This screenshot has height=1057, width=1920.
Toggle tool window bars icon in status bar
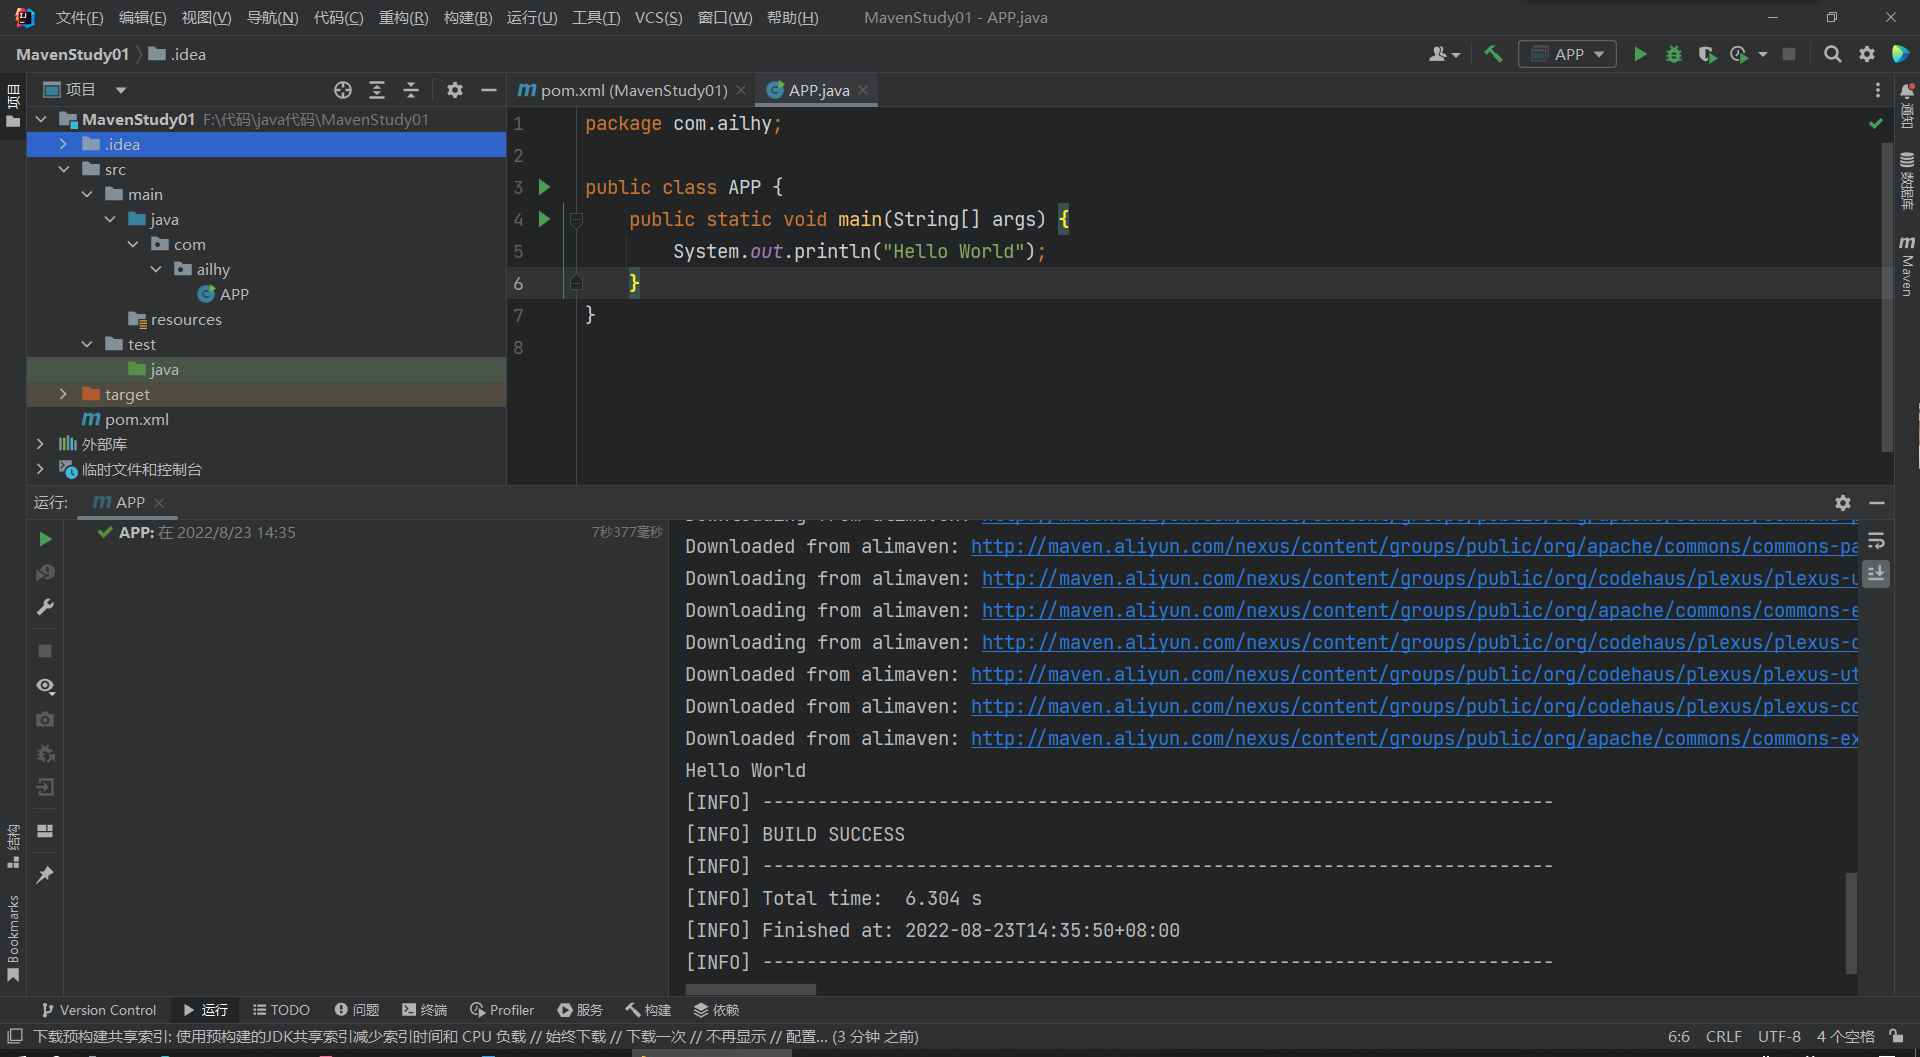point(15,1036)
